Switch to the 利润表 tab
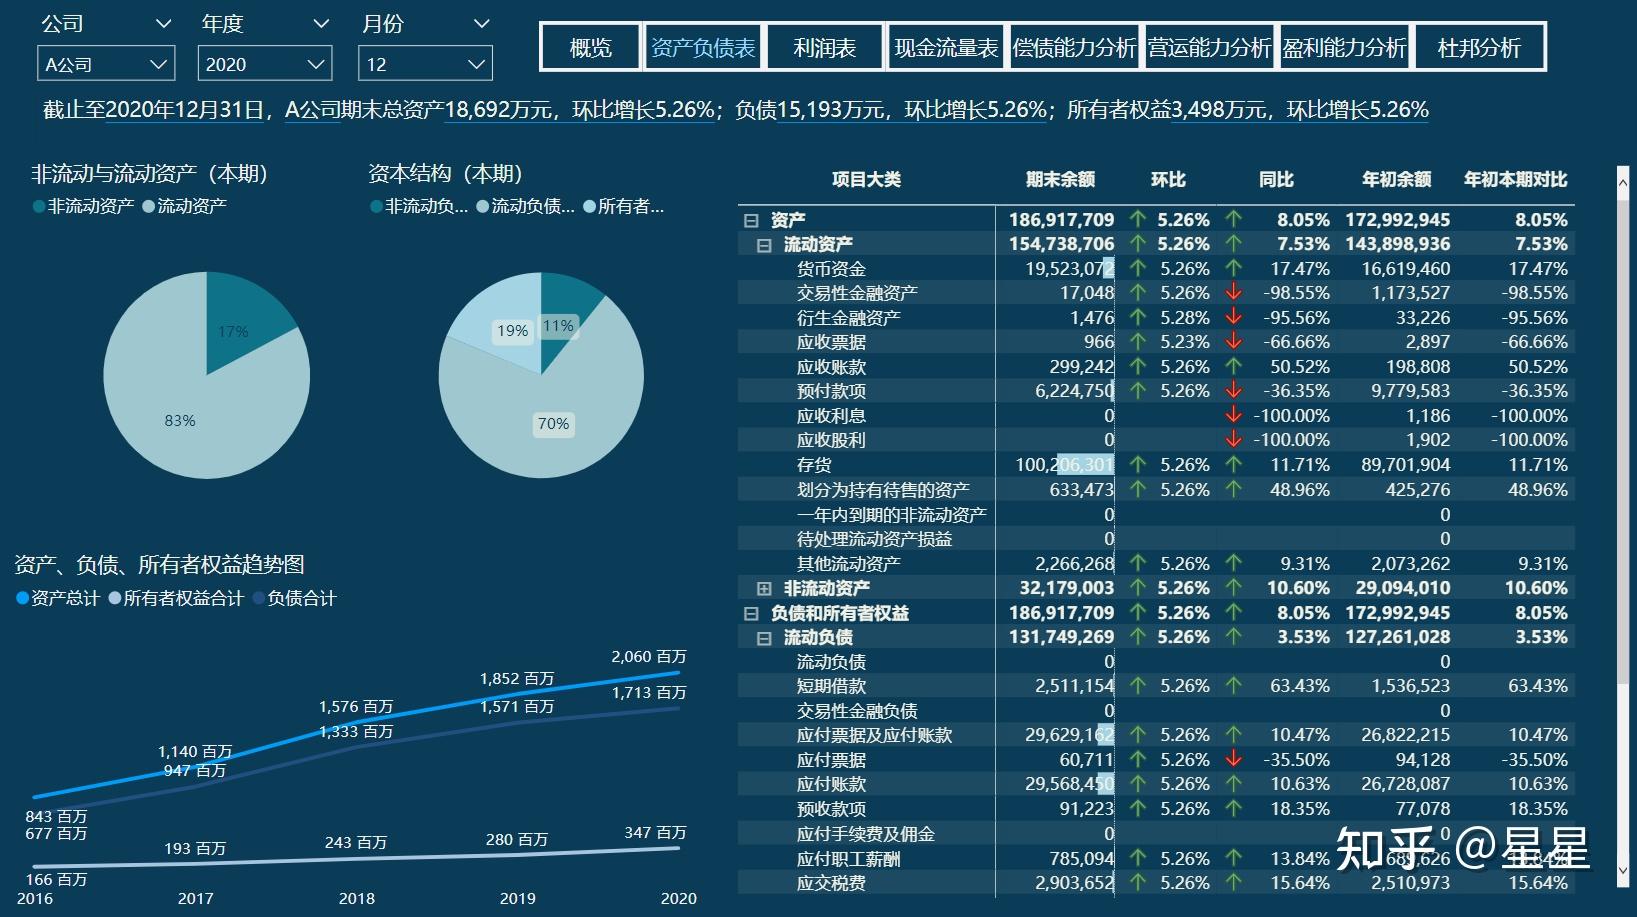This screenshot has height=917, width=1637. click(x=825, y=48)
